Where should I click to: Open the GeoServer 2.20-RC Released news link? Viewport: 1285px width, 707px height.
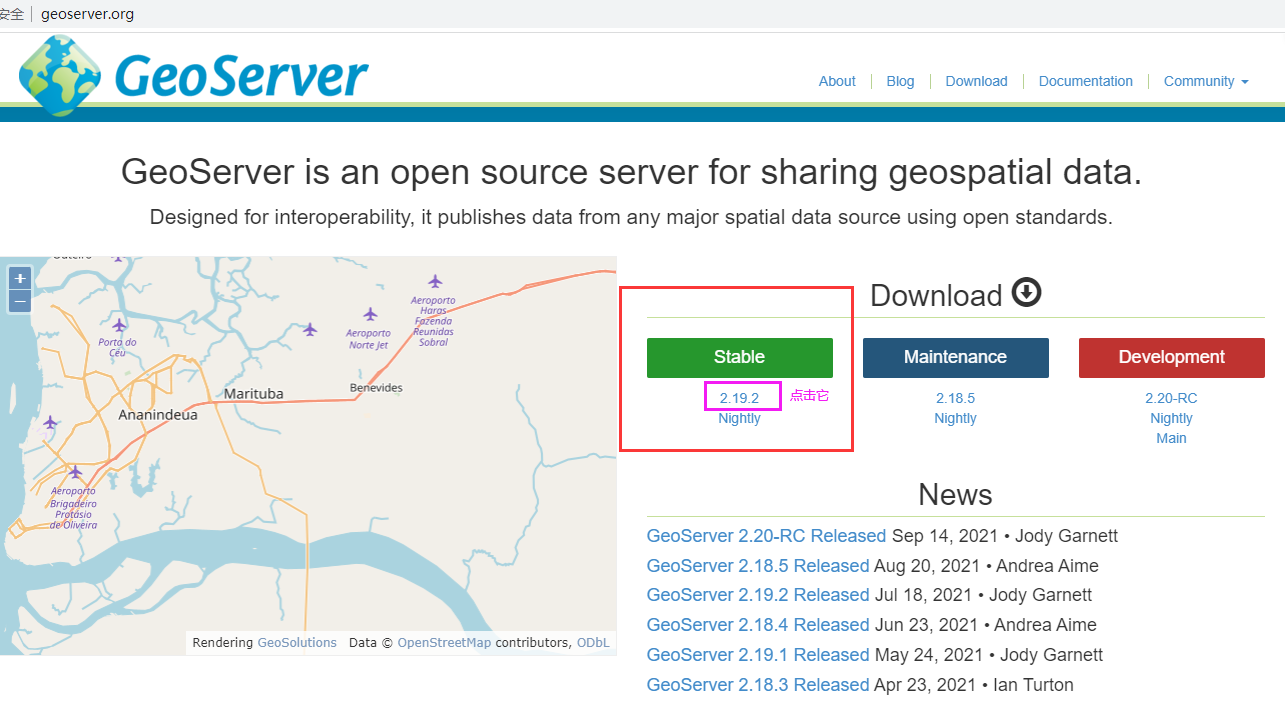(766, 535)
